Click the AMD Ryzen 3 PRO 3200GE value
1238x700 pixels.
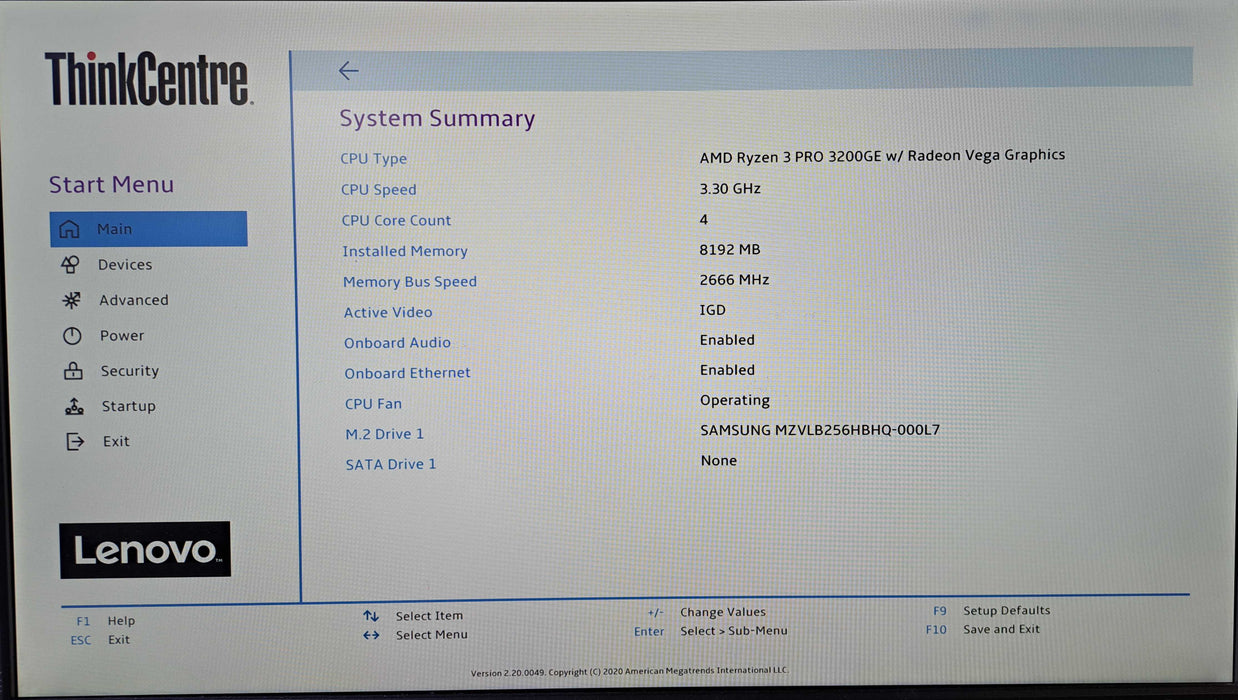882,155
